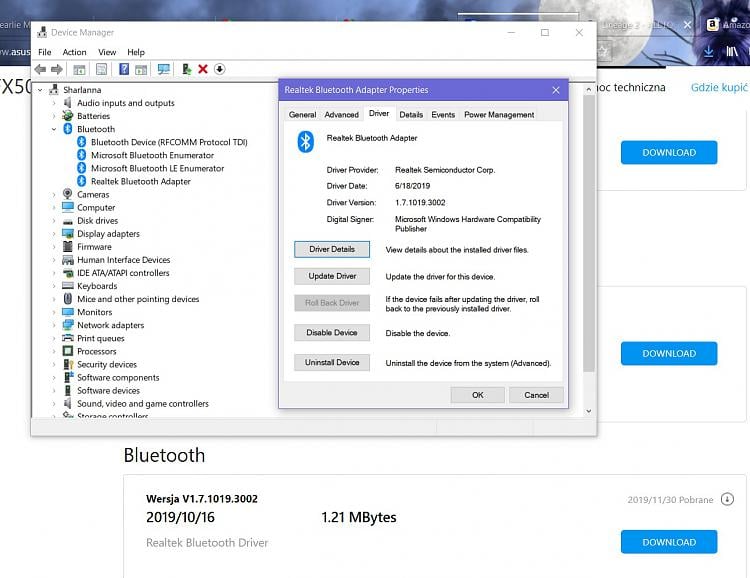Click DOWNLOAD for Realtek Bluetooth Driver
Screen dimensions: 750x578
669,542
